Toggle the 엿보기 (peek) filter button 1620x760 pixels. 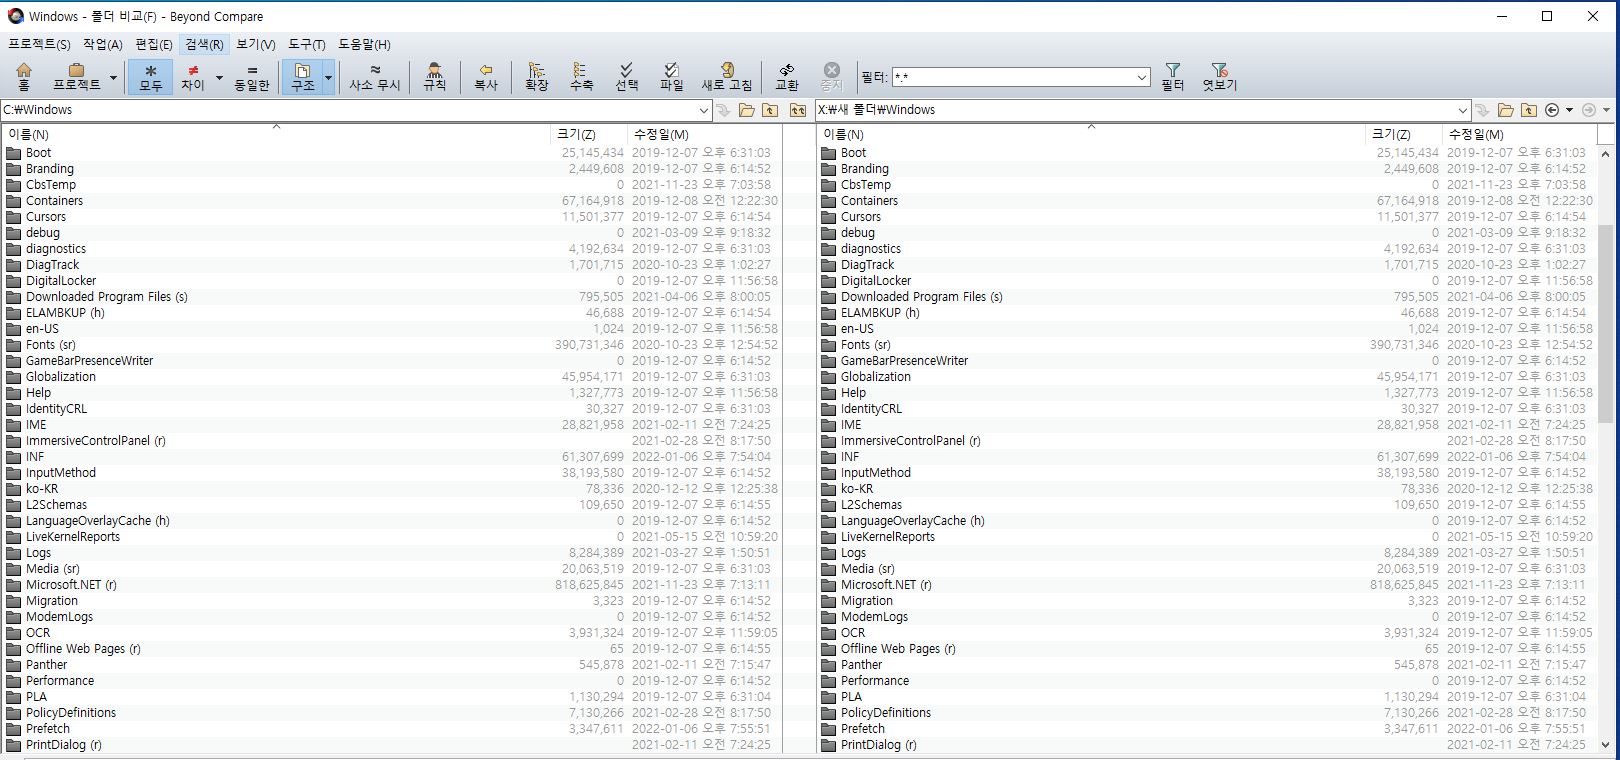click(1220, 77)
